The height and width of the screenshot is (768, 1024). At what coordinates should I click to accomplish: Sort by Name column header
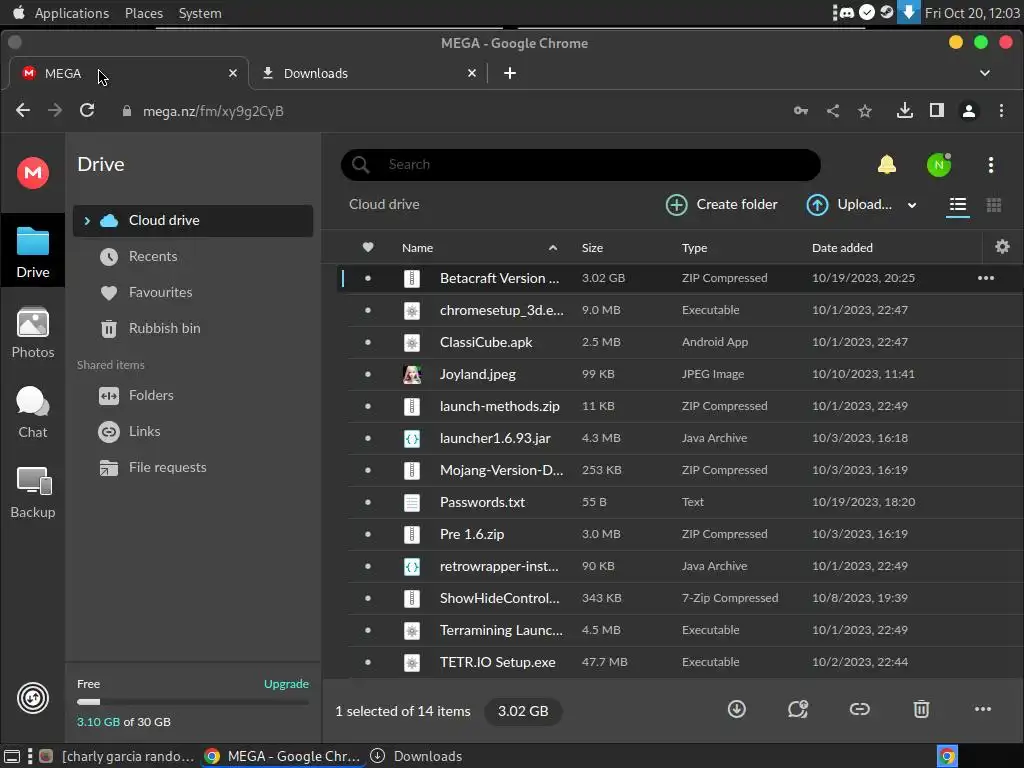tap(417, 248)
